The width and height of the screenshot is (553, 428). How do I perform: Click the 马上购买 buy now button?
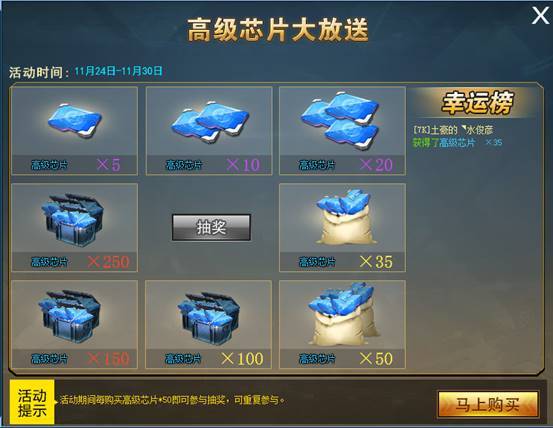click(488, 404)
